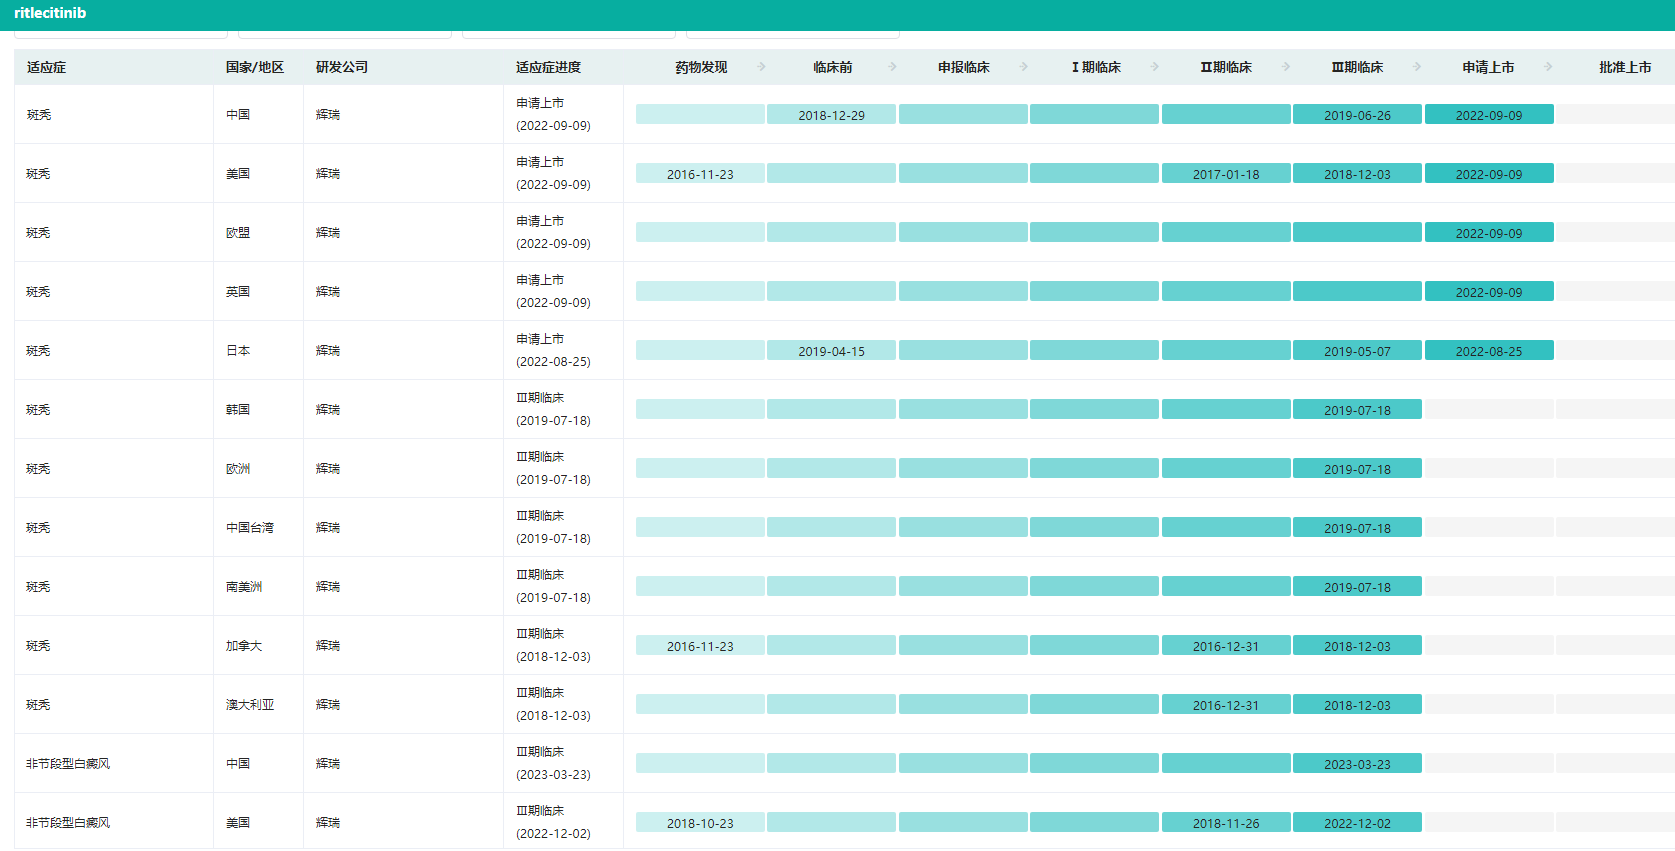The height and width of the screenshot is (851, 1675).
Task: Click the arrow after 临床前 header
Action: (x=893, y=67)
